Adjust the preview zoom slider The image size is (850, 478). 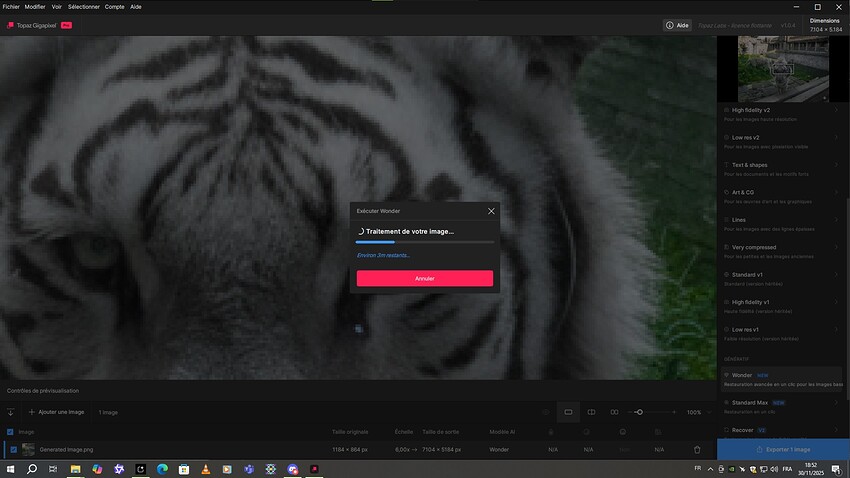click(x=639, y=412)
